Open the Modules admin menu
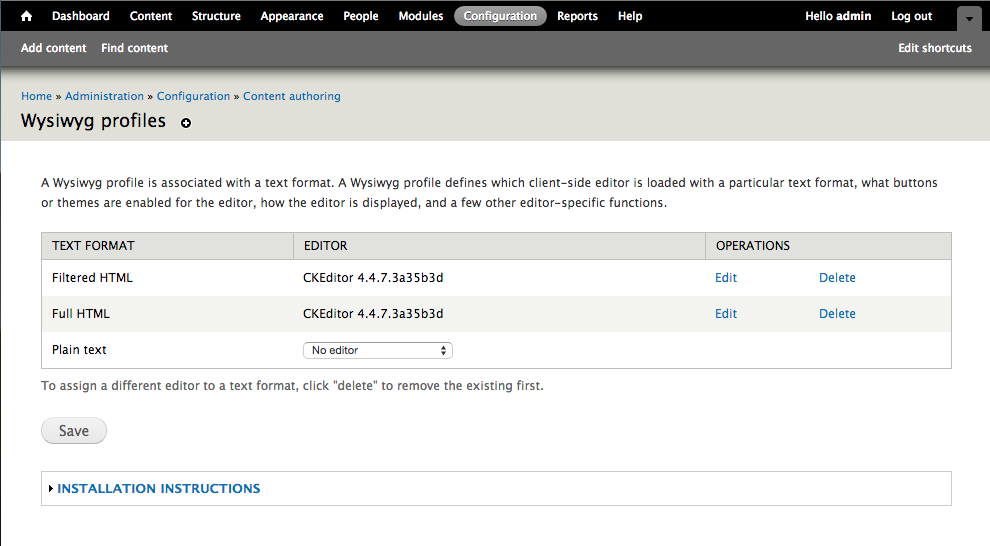This screenshot has height=546, width=990. tap(420, 16)
